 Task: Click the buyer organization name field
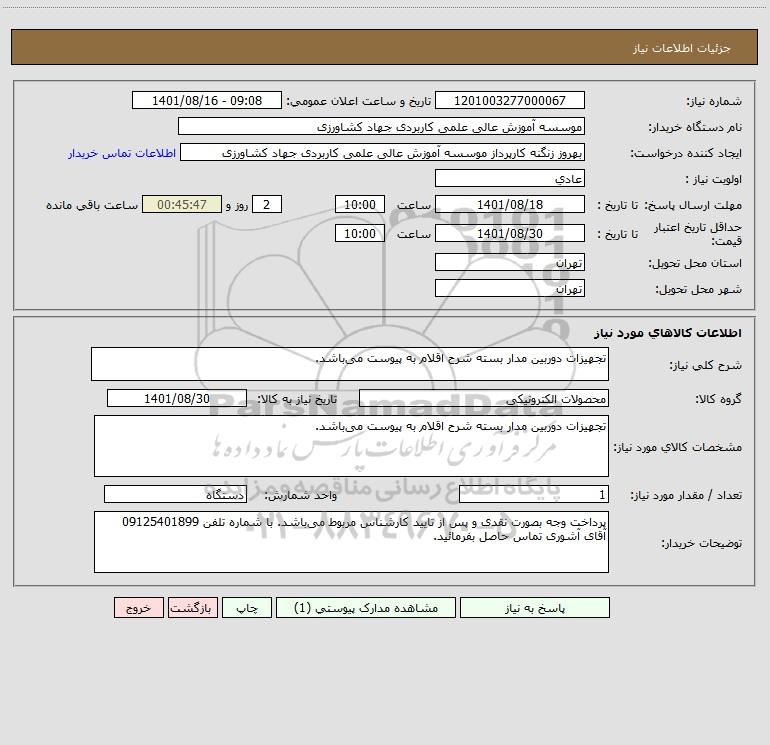tap(381, 126)
